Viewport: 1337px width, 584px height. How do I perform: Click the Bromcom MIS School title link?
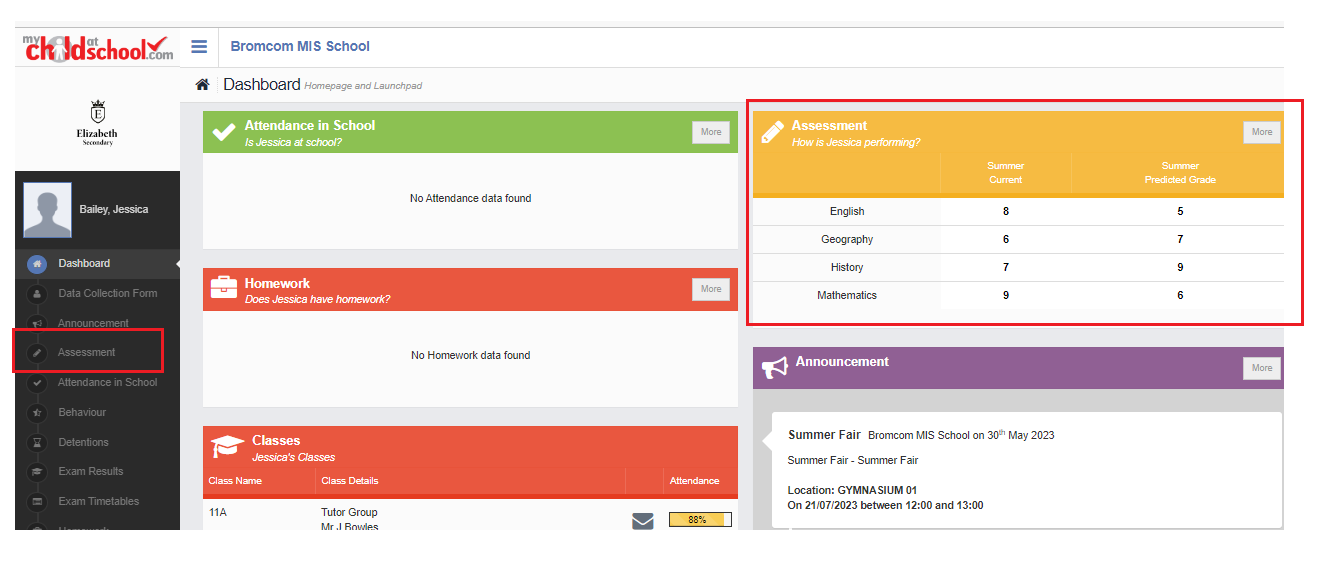(x=300, y=46)
